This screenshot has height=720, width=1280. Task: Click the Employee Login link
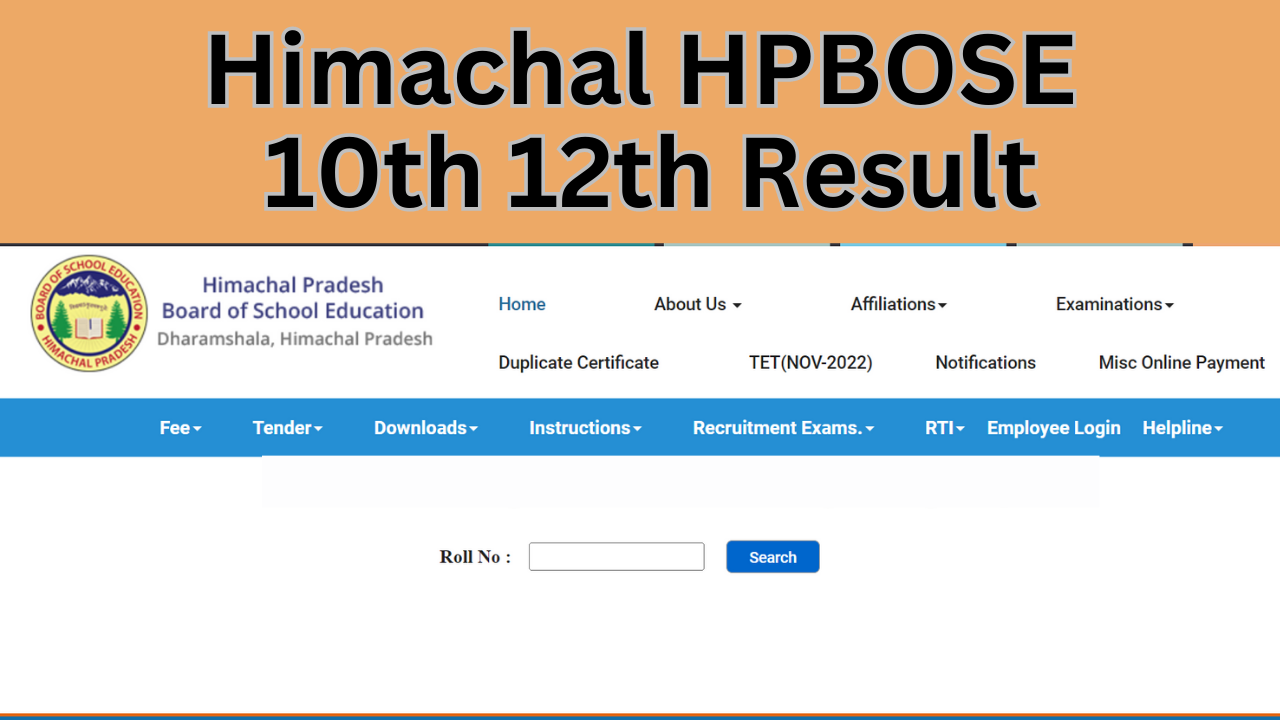pos(1053,428)
